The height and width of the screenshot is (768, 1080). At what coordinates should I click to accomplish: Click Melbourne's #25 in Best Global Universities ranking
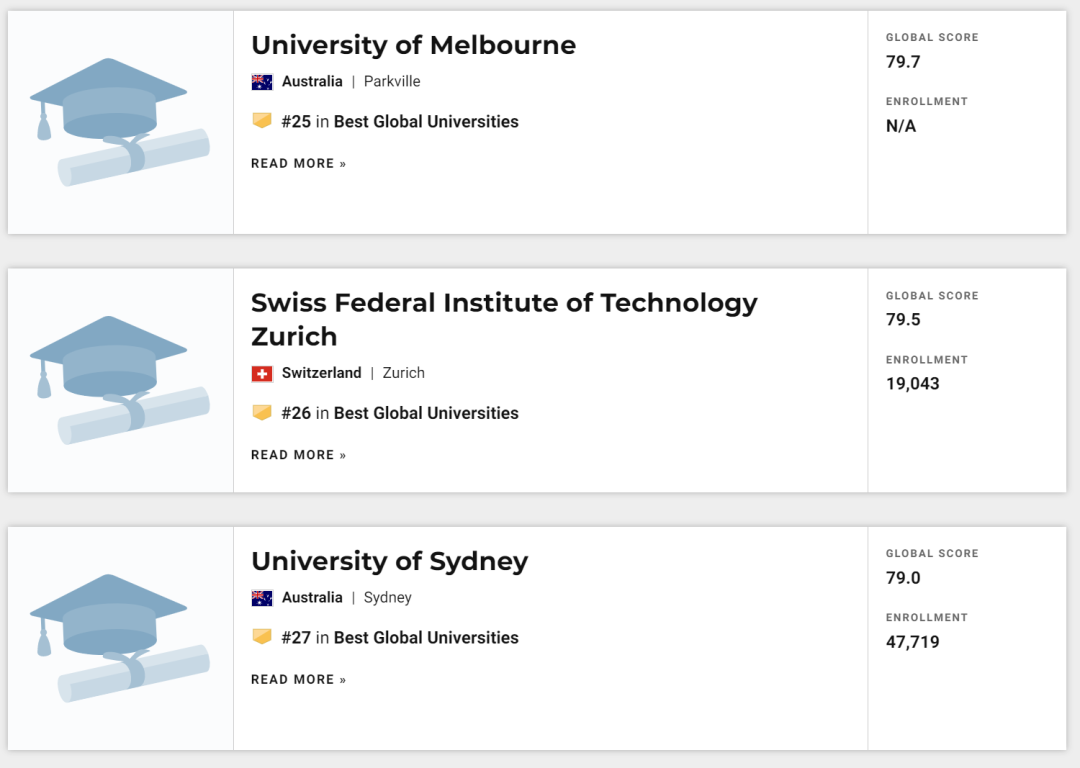pyautogui.click(x=400, y=122)
